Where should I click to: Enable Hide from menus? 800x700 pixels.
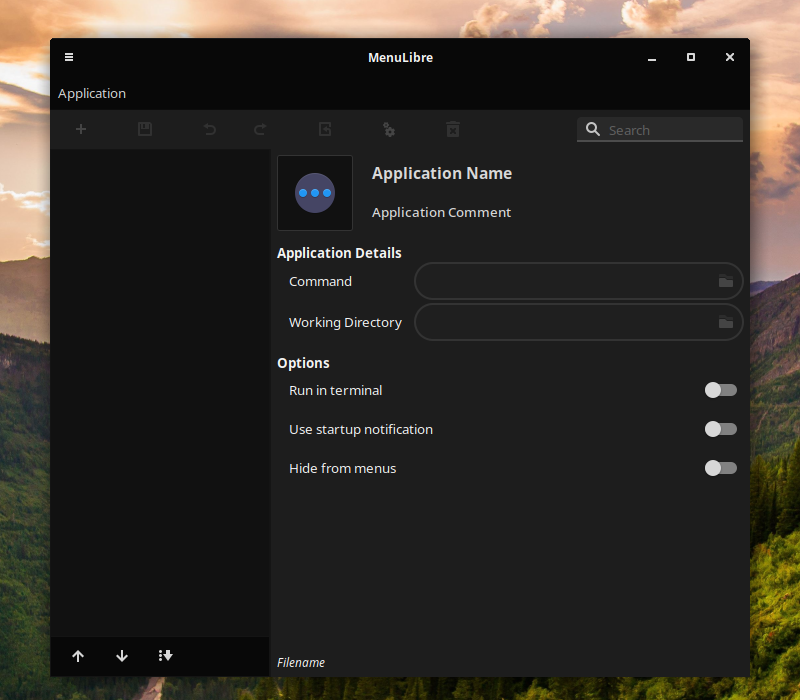click(x=720, y=468)
